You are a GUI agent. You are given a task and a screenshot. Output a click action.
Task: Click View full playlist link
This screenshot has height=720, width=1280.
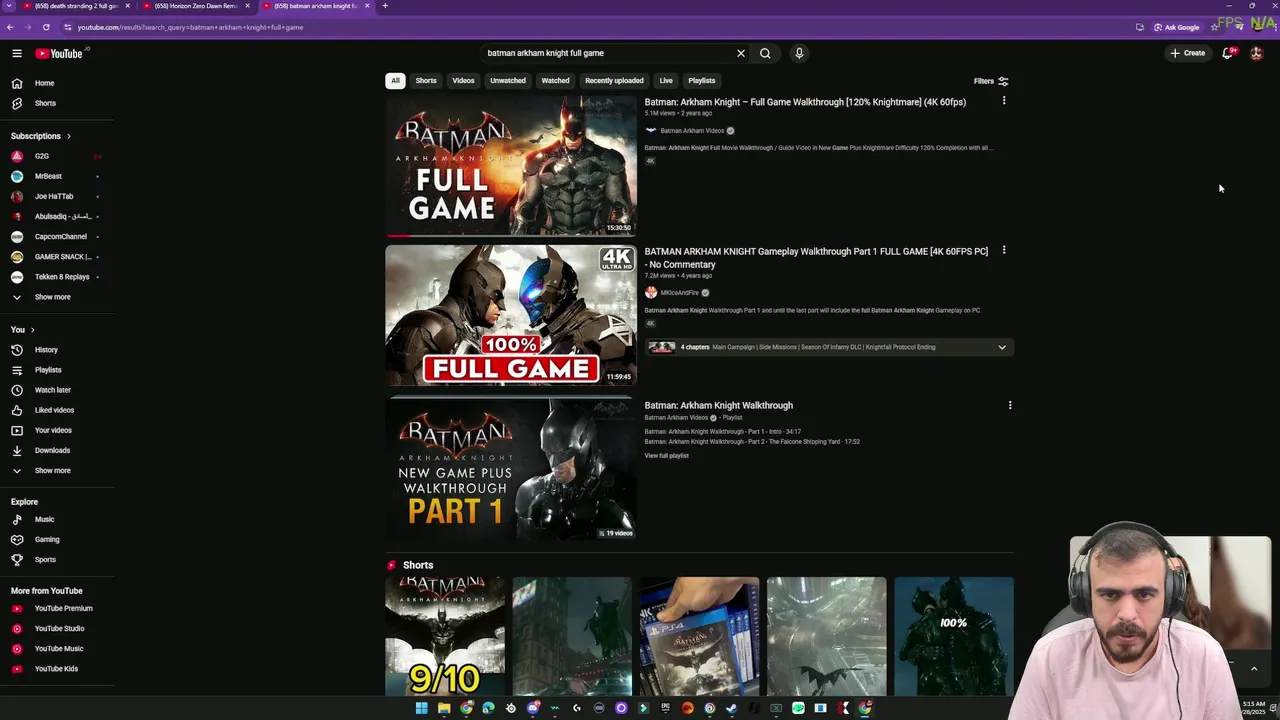pyautogui.click(x=666, y=456)
